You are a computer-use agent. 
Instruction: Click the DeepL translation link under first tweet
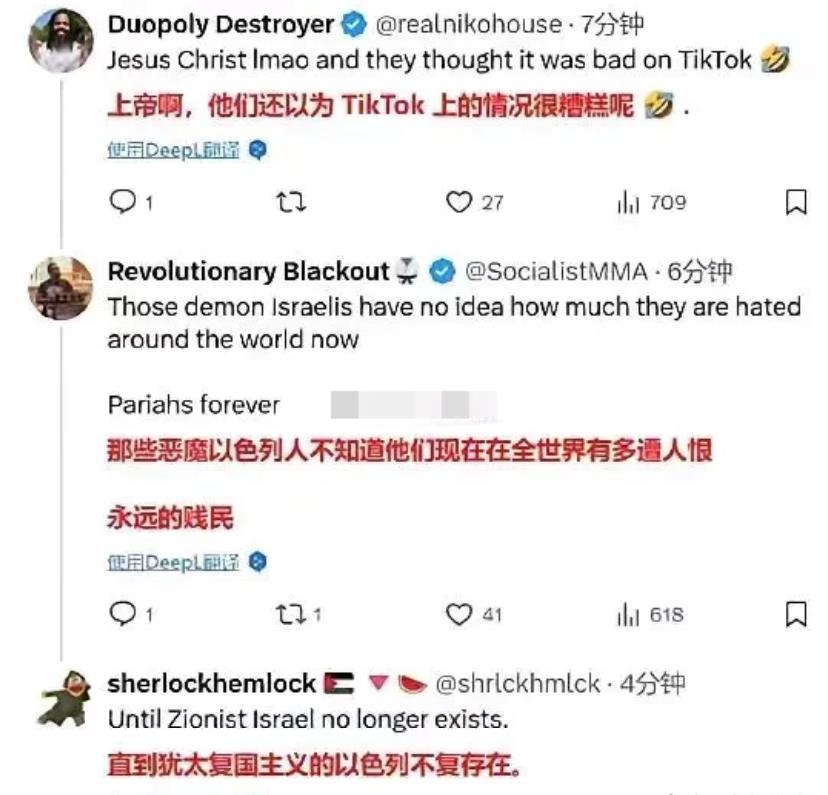(174, 150)
